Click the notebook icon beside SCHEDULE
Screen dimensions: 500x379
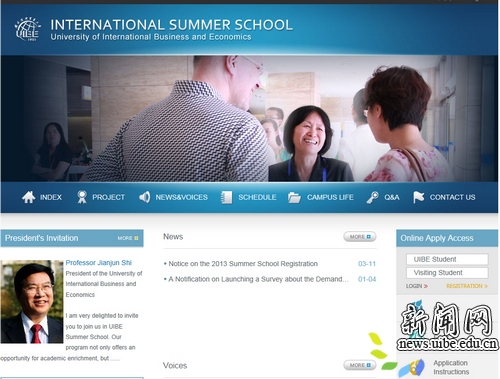226,197
